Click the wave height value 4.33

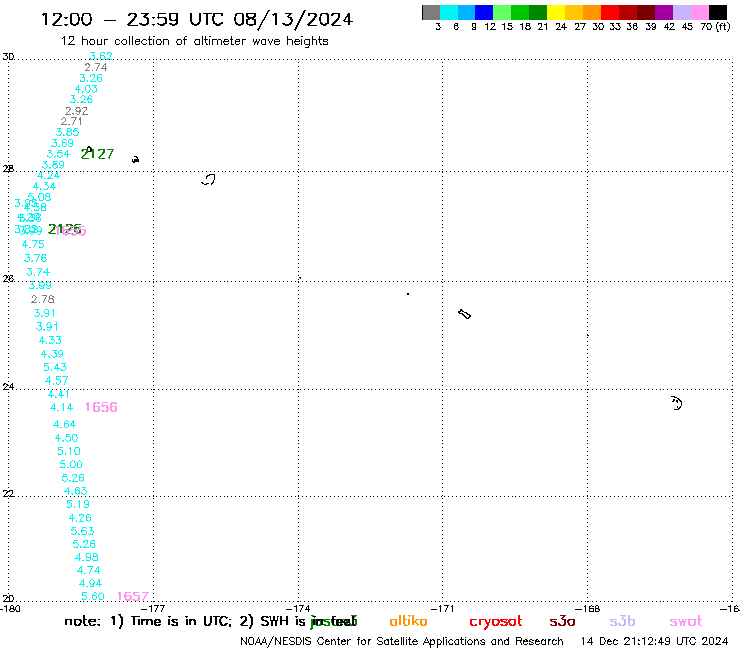coord(50,340)
